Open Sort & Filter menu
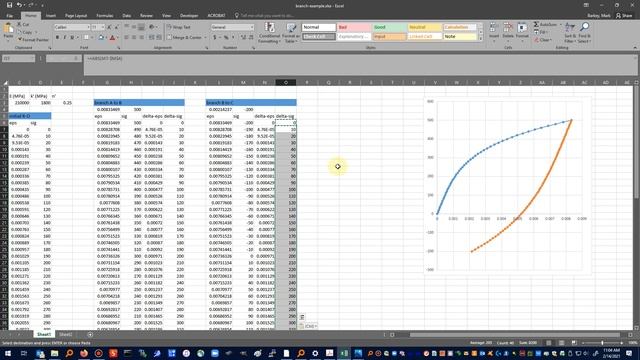Screen dimensions: 640x360 (570, 33)
